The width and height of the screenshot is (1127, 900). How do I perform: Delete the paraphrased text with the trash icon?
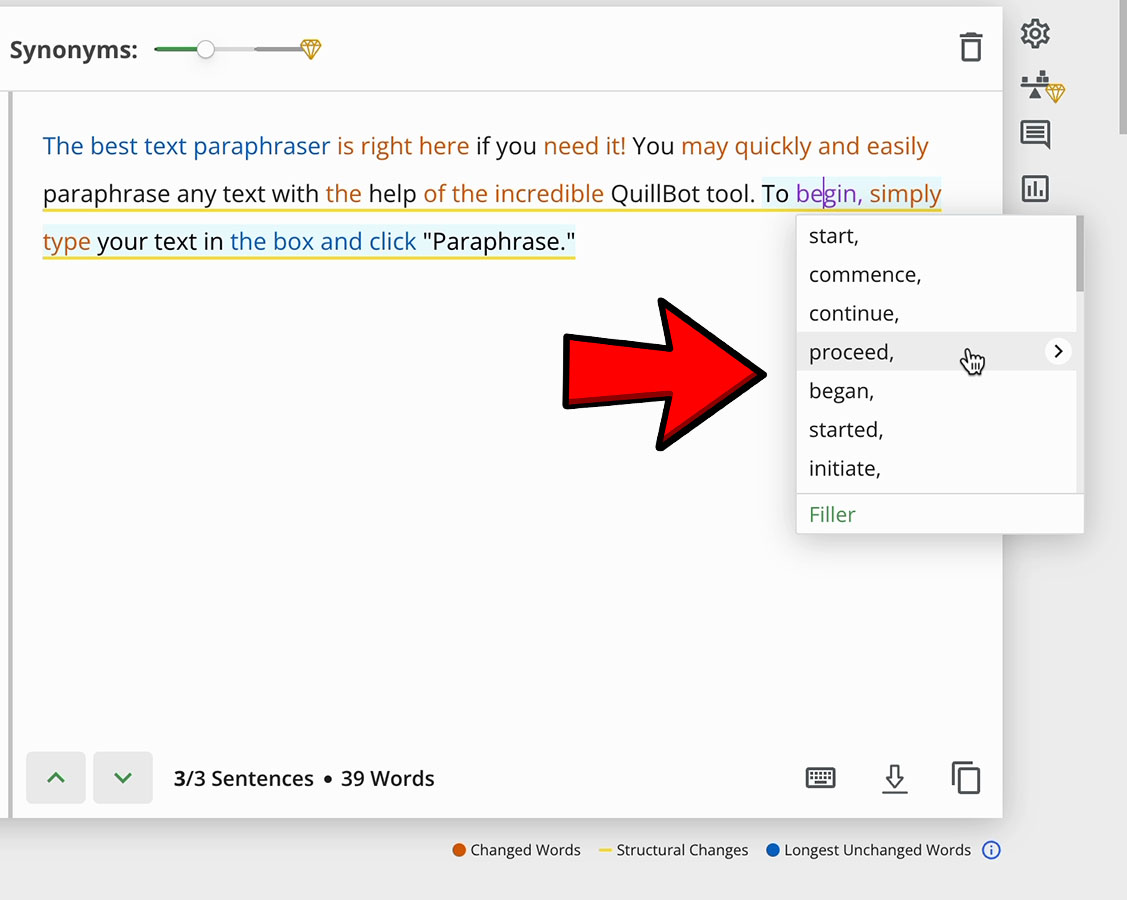(x=970, y=47)
